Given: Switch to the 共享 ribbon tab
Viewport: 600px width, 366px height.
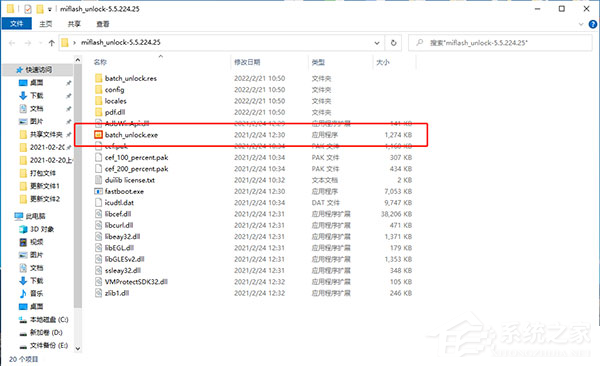Looking at the screenshot, I should 74,24.
